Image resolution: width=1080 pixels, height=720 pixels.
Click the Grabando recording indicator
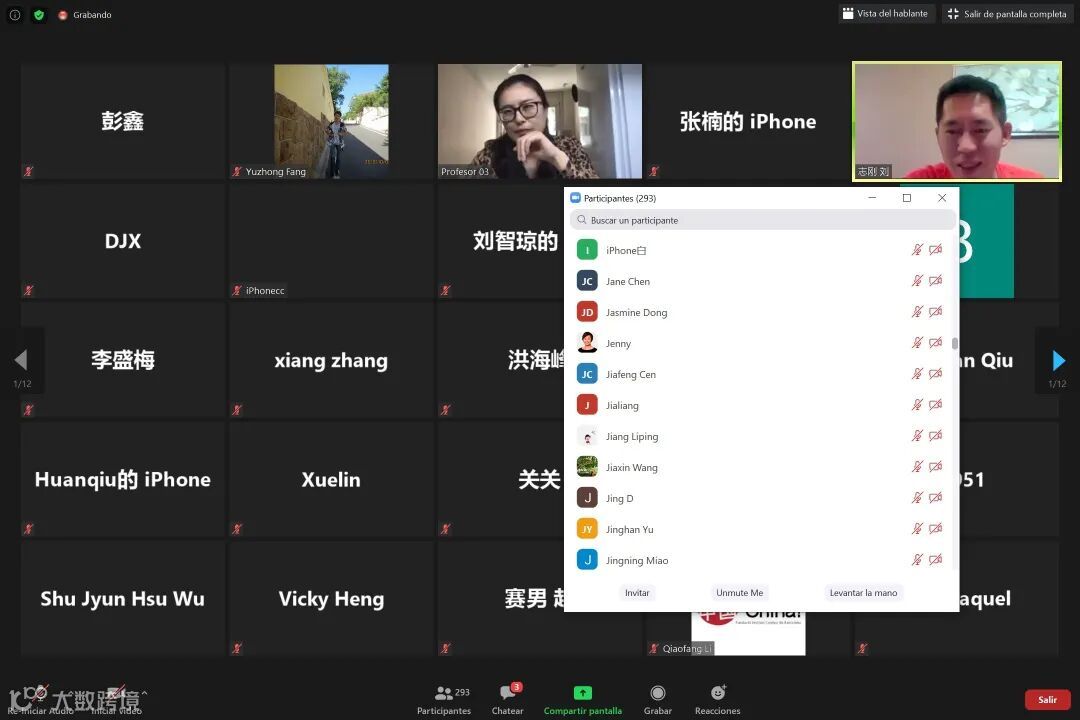pyautogui.click(x=85, y=14)
